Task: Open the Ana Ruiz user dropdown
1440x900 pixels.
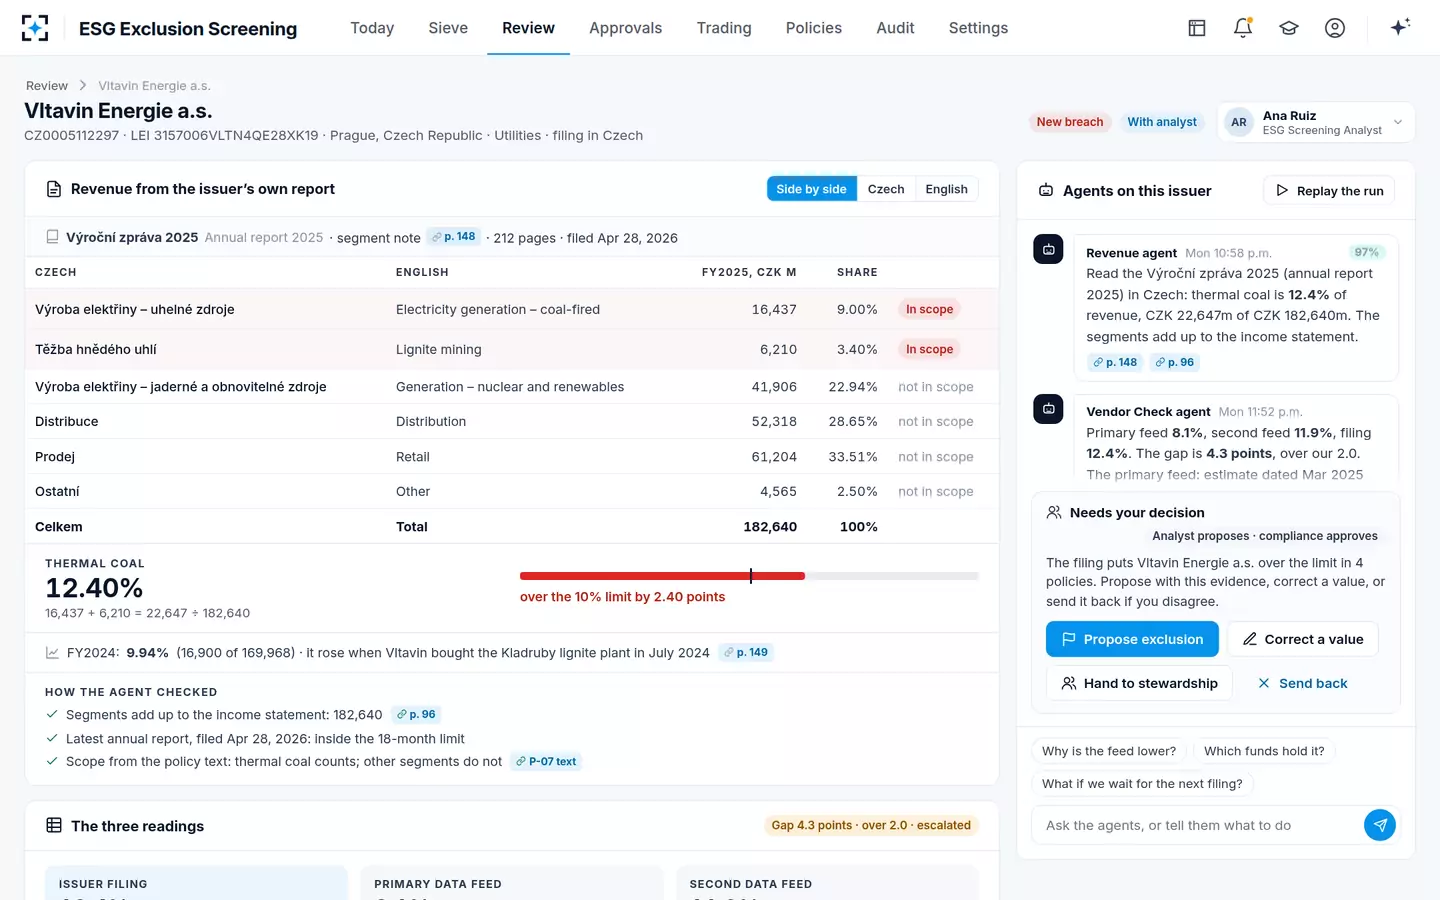Action: (x=1316, y=122)
